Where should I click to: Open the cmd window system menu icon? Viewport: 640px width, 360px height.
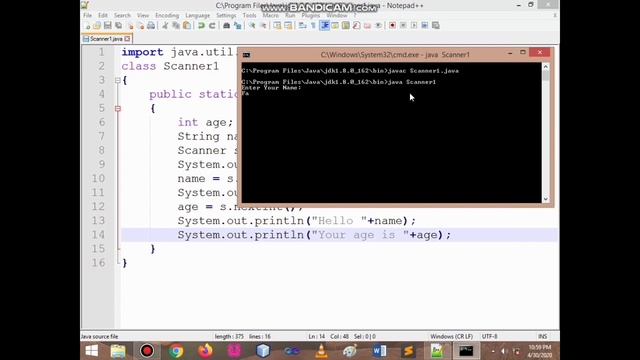247,55
